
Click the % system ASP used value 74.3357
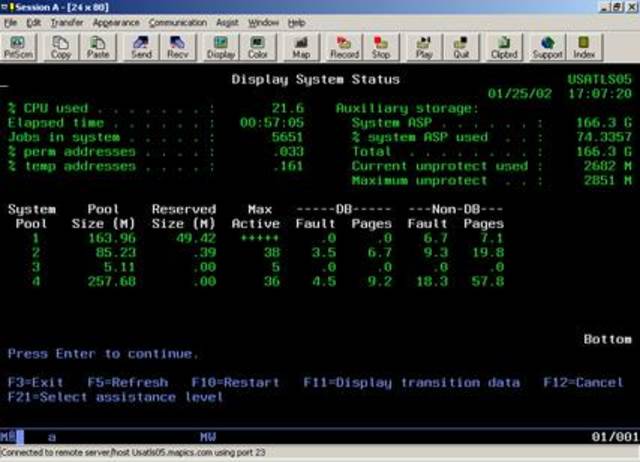[604, 137]
